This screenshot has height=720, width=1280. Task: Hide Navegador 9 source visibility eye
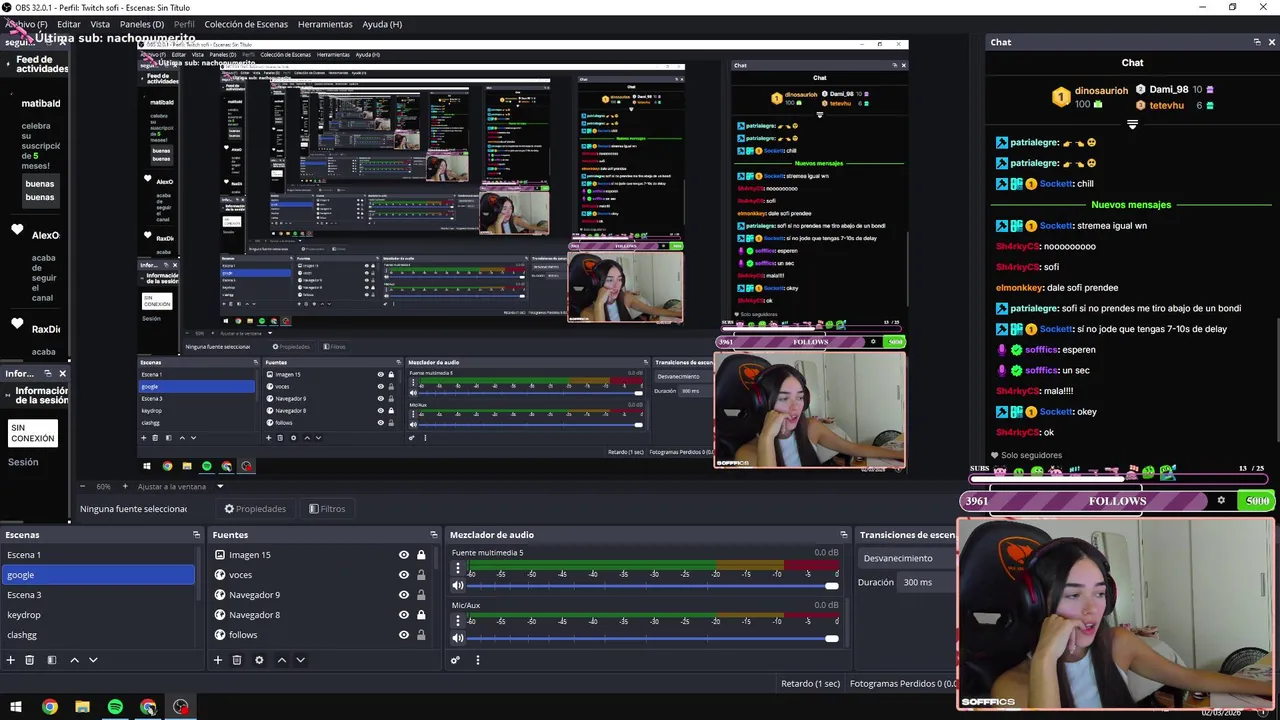coord(404,595)
